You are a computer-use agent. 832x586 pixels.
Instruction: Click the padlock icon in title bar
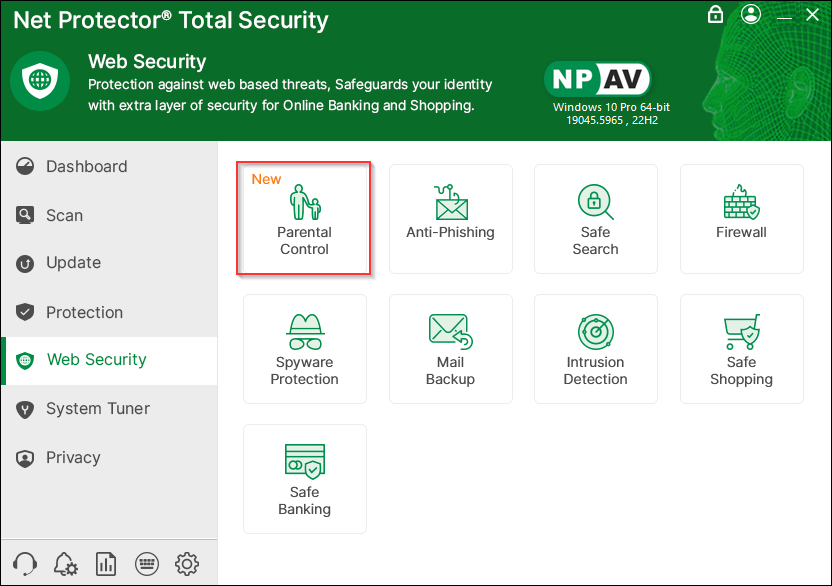pos(715,14)
